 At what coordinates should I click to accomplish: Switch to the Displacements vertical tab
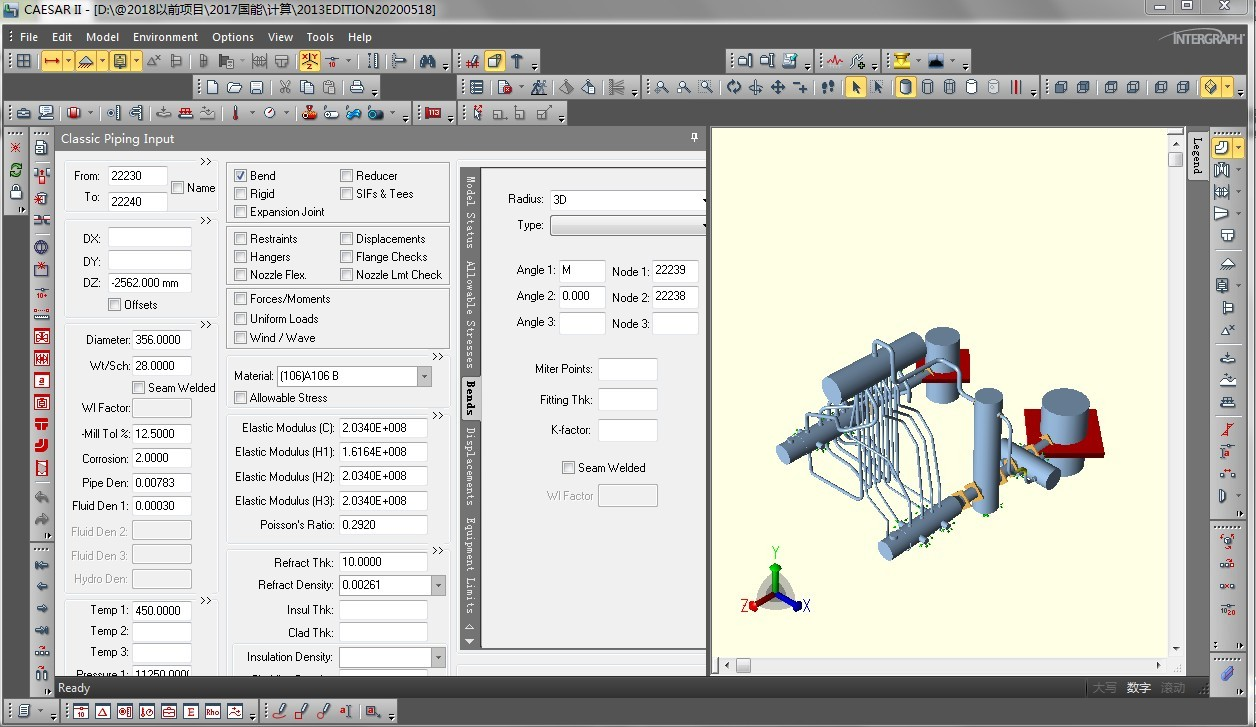470,466
